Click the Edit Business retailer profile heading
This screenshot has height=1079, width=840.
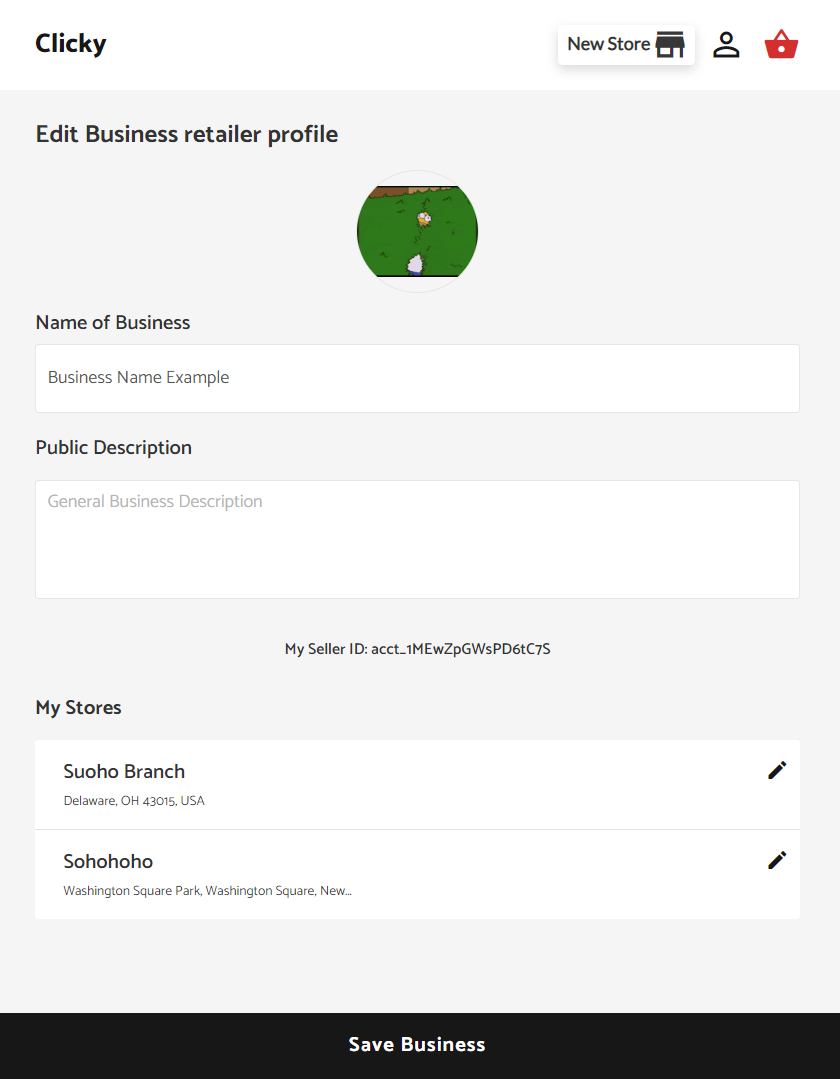click(x=186, y=134)
